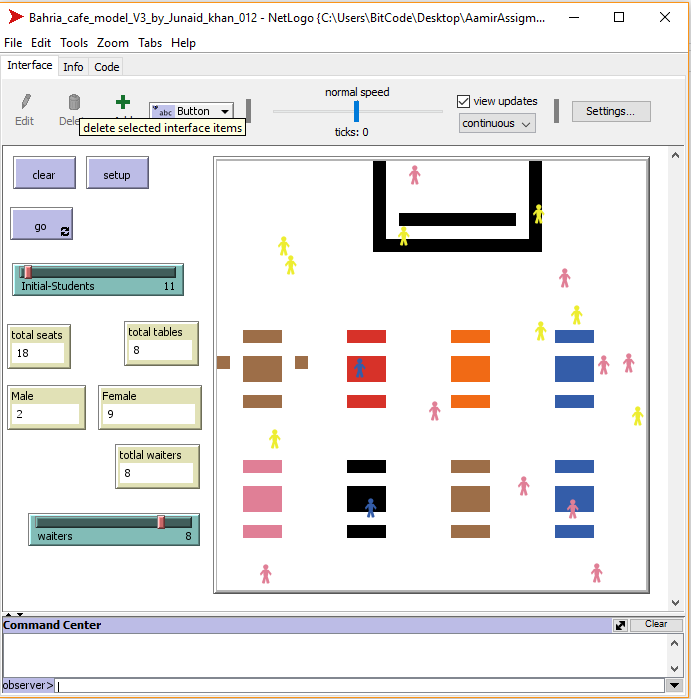Switch to the Info tab
Screen dimensions: 691x699
[73, 67]
